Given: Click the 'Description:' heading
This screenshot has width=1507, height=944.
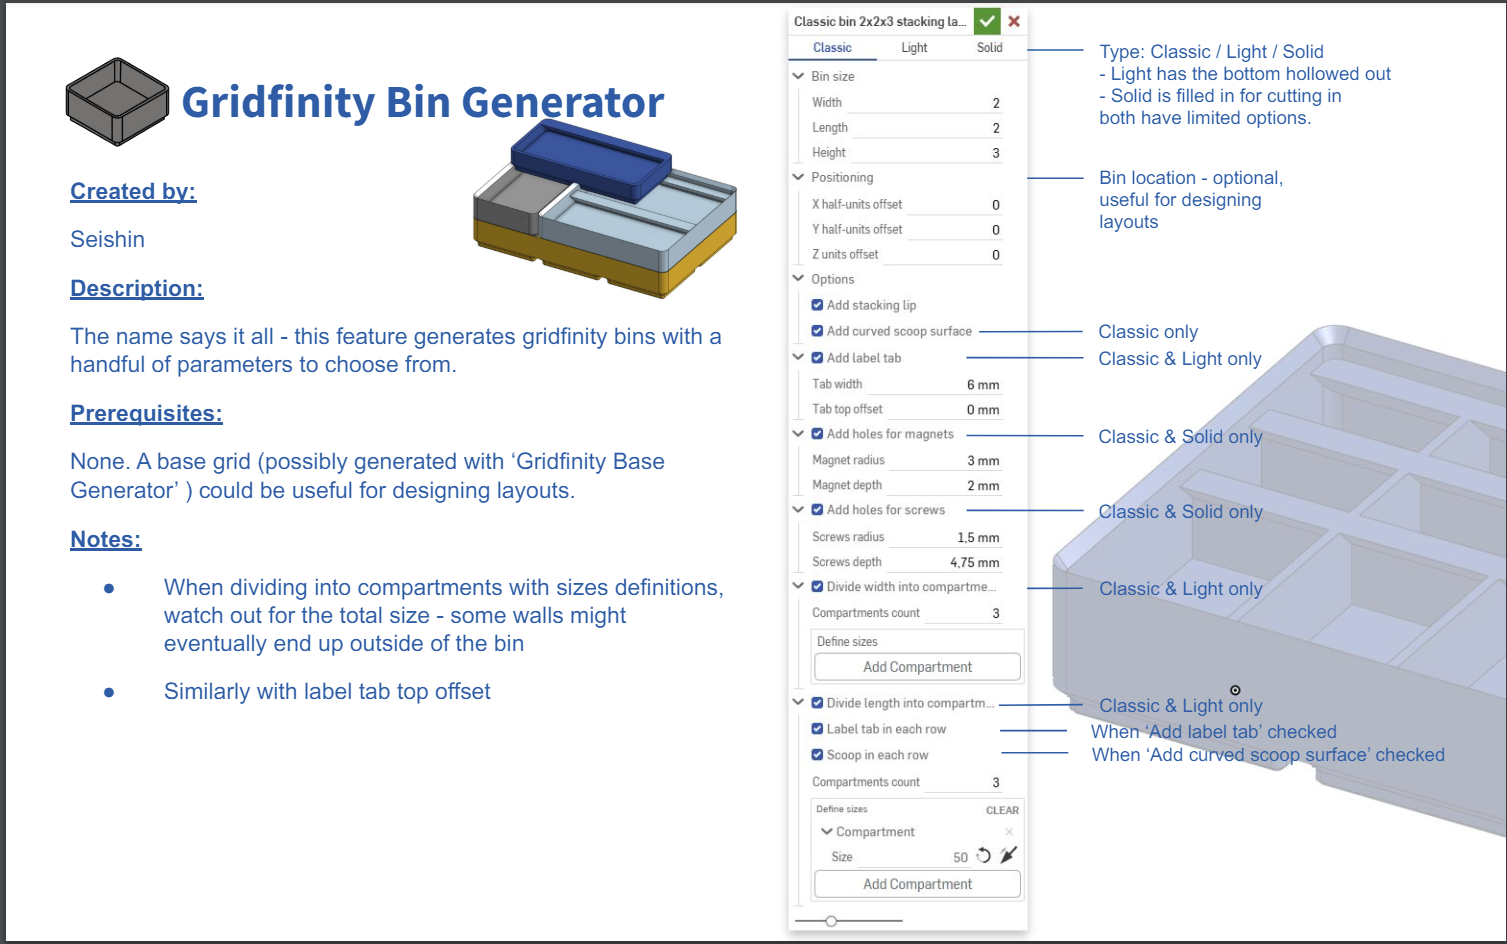Looking at the screenshot, I should [x=137, y=288].
